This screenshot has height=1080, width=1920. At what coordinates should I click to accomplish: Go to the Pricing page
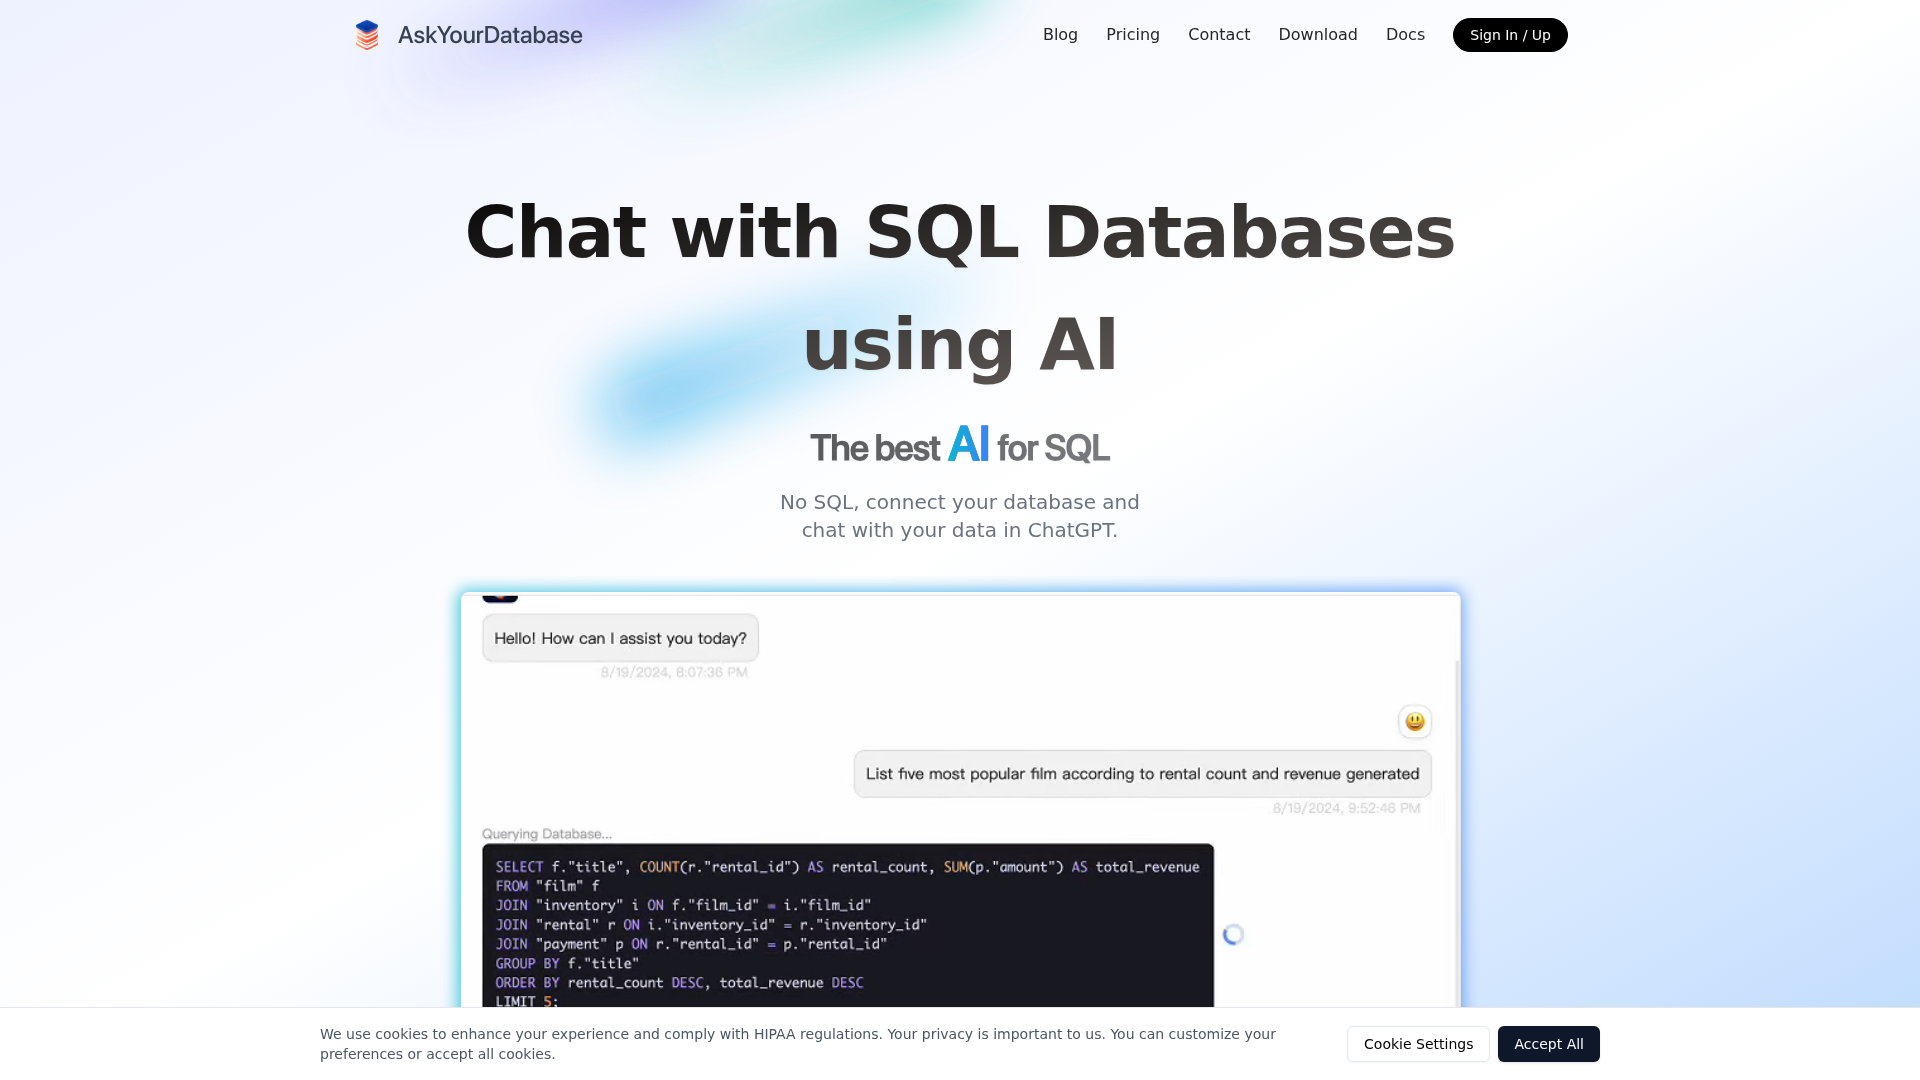pyautogui.click(x=1132, y=35)
